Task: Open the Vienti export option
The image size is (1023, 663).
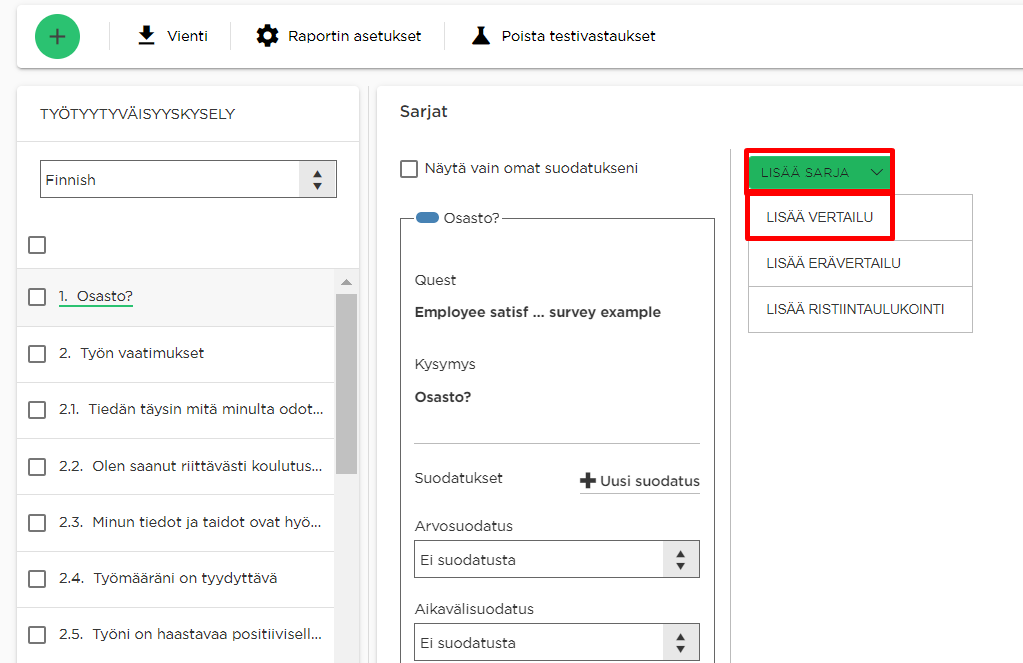Action: tap(173, 36)
